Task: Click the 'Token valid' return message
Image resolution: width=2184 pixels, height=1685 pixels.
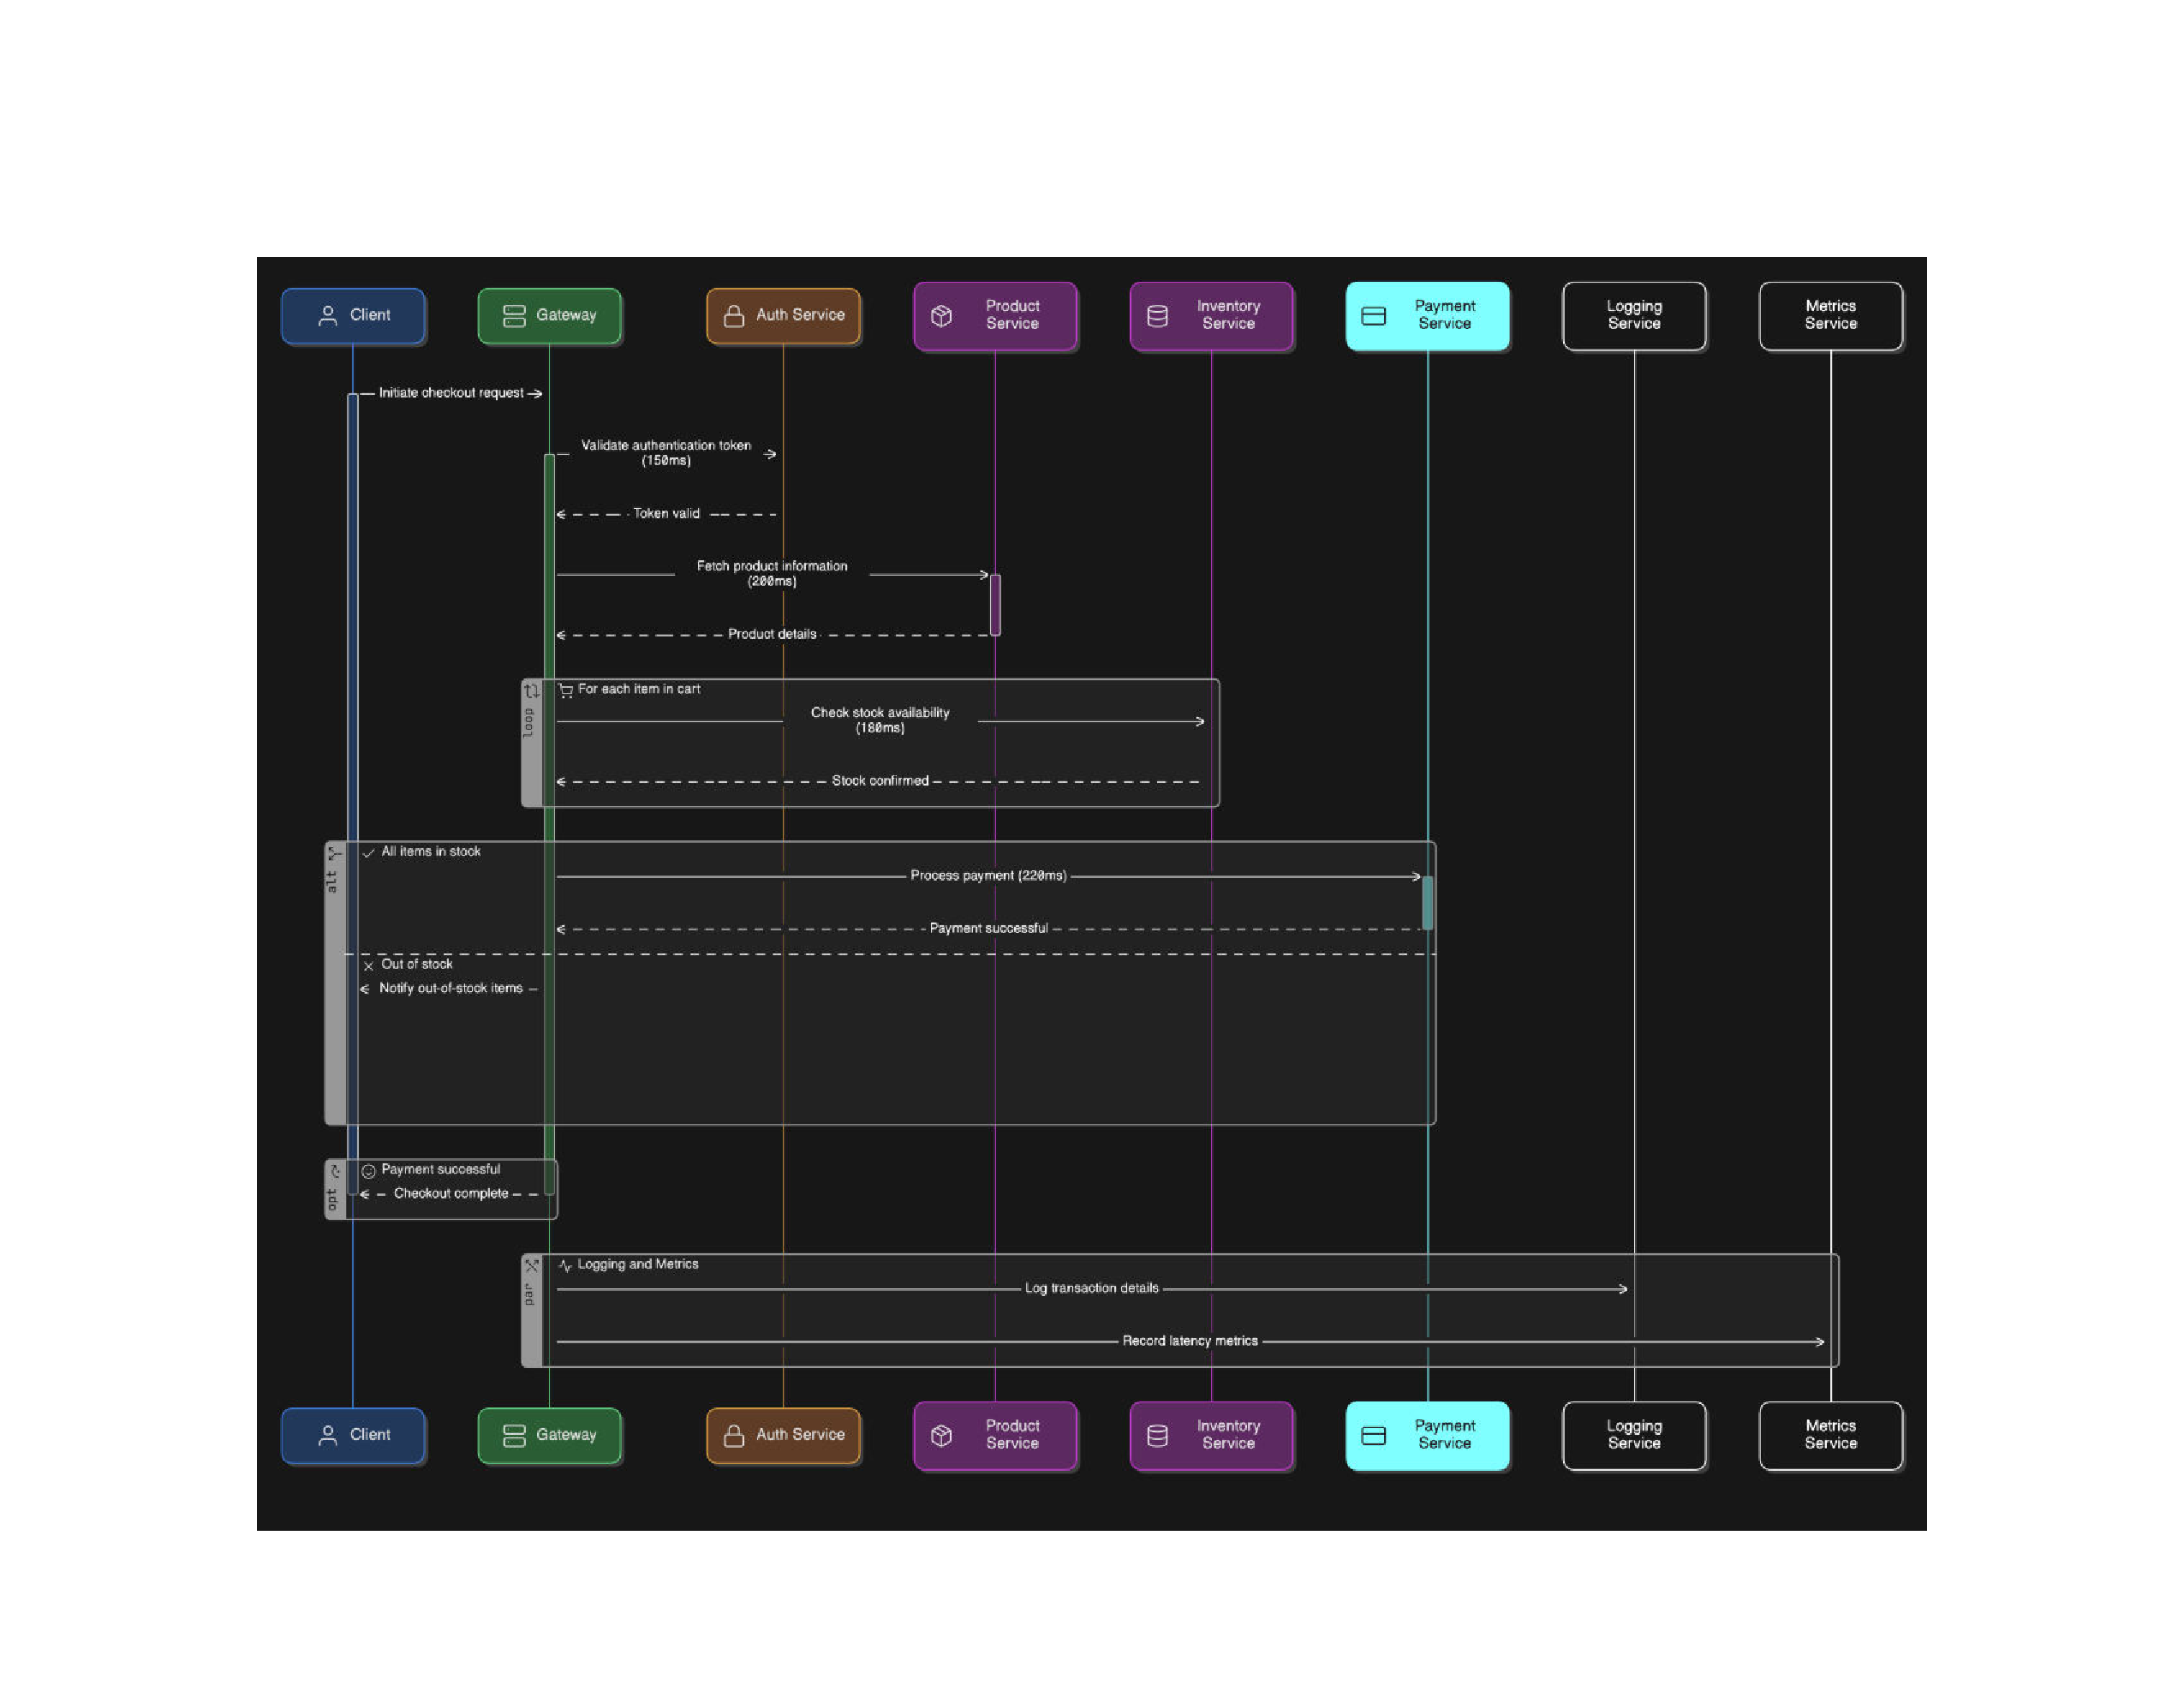Action: (666, 513)
